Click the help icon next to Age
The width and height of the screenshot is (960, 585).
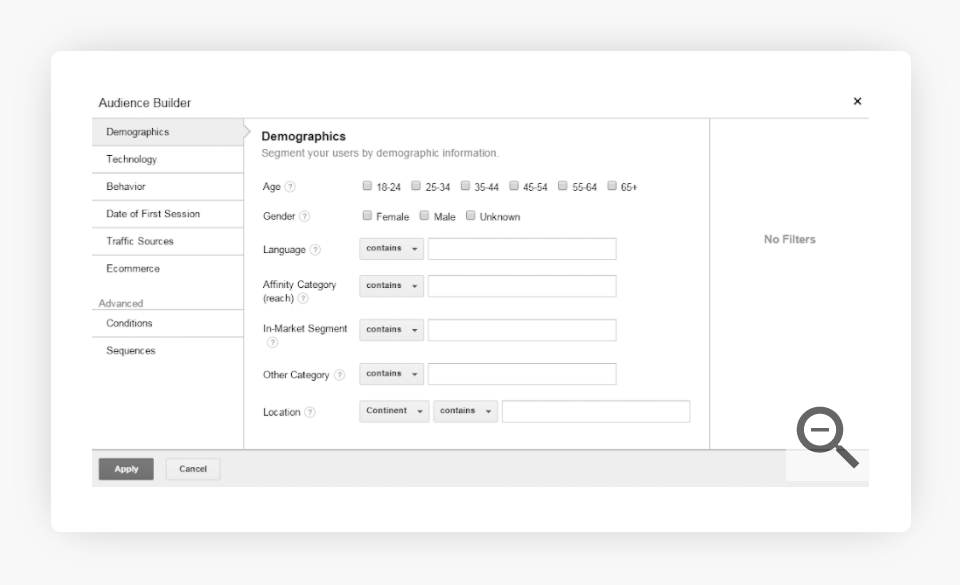point(290,187)
